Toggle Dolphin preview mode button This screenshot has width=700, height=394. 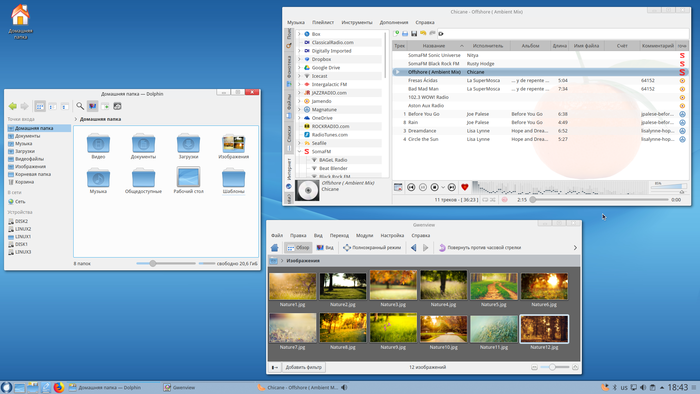(92, 106)
